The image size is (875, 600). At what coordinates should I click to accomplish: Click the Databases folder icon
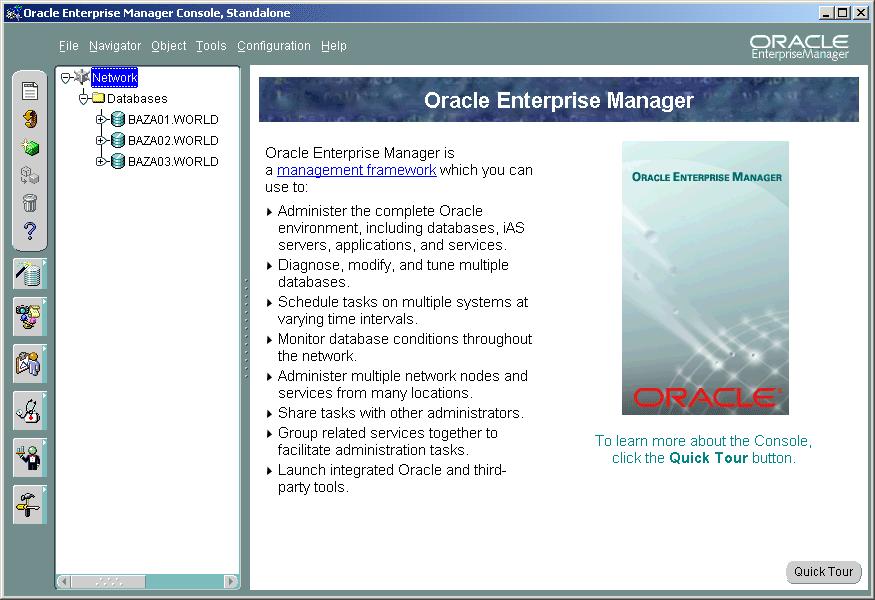click(99, 98)
